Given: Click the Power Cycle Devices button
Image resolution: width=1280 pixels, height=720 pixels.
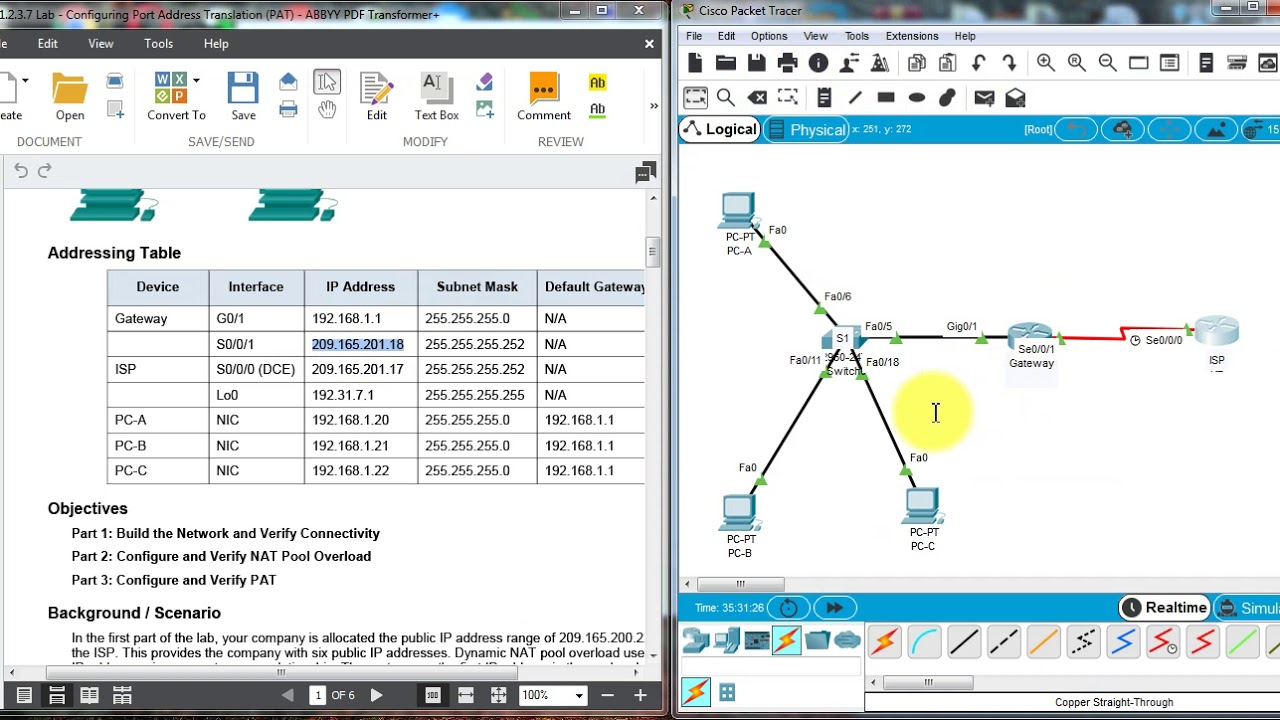Looking at the screenshot, I should tap(789, 607).
